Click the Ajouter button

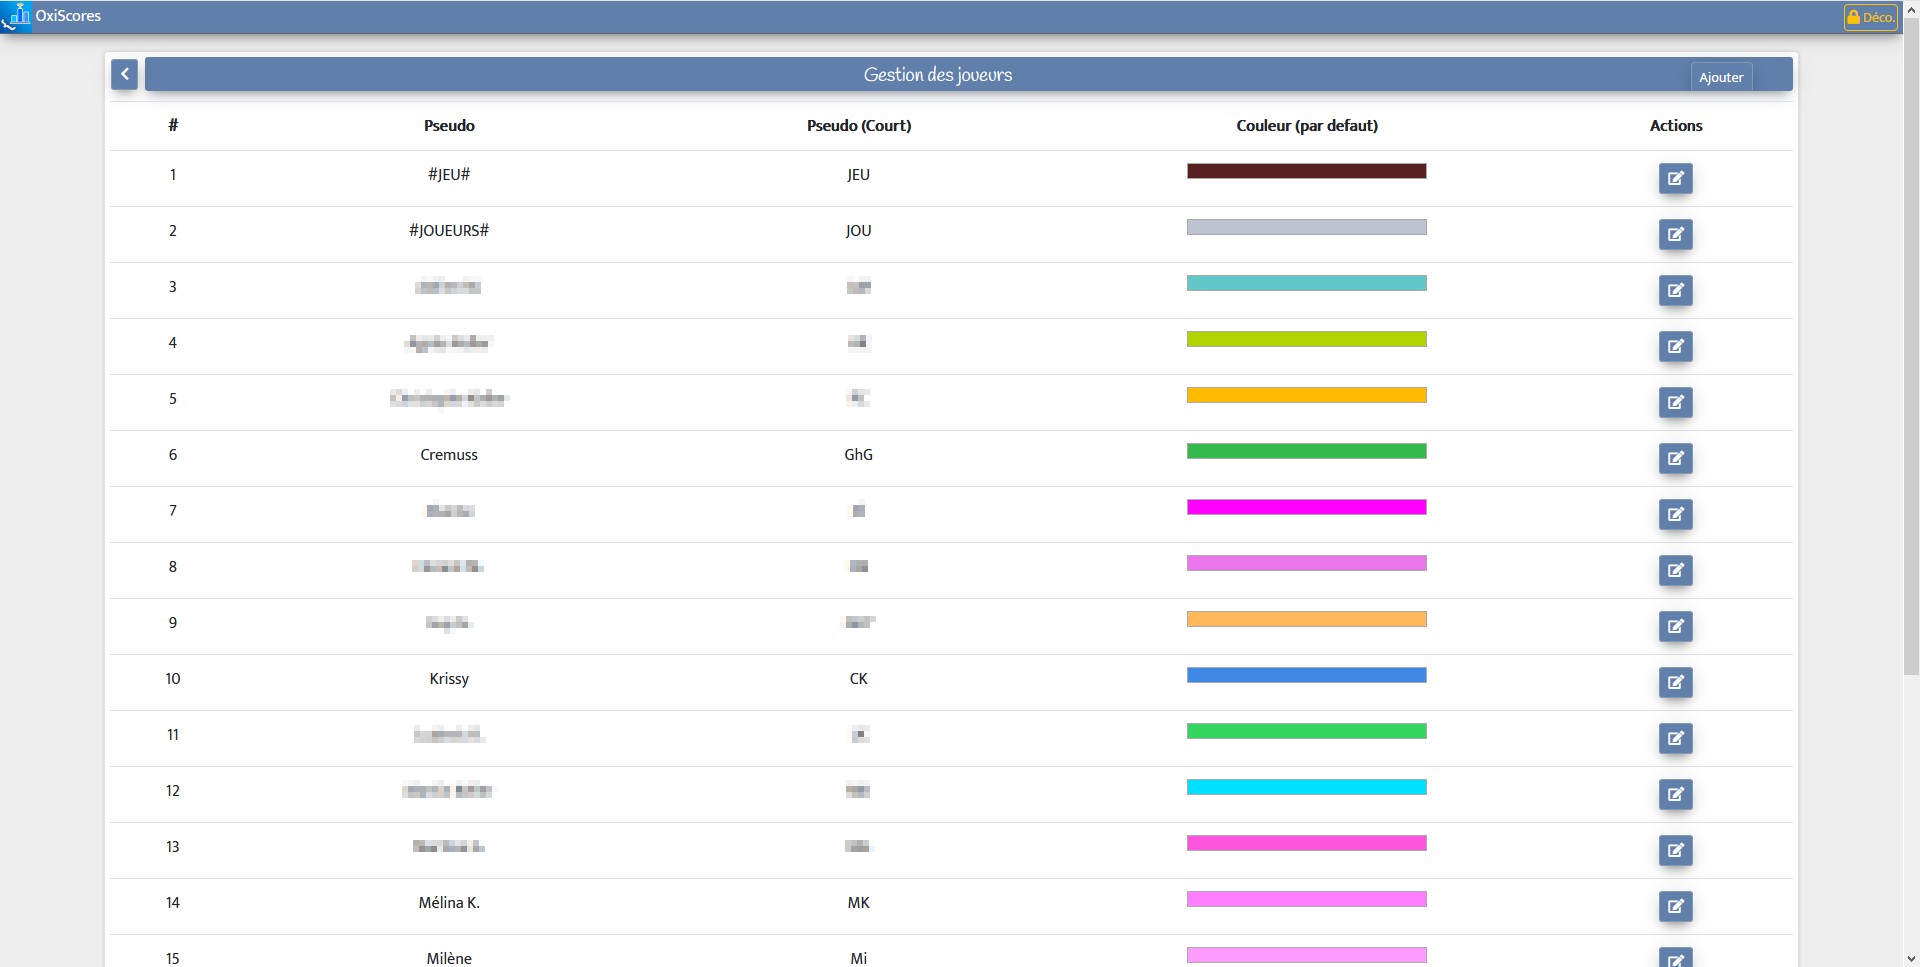(x=1721, y=77)
